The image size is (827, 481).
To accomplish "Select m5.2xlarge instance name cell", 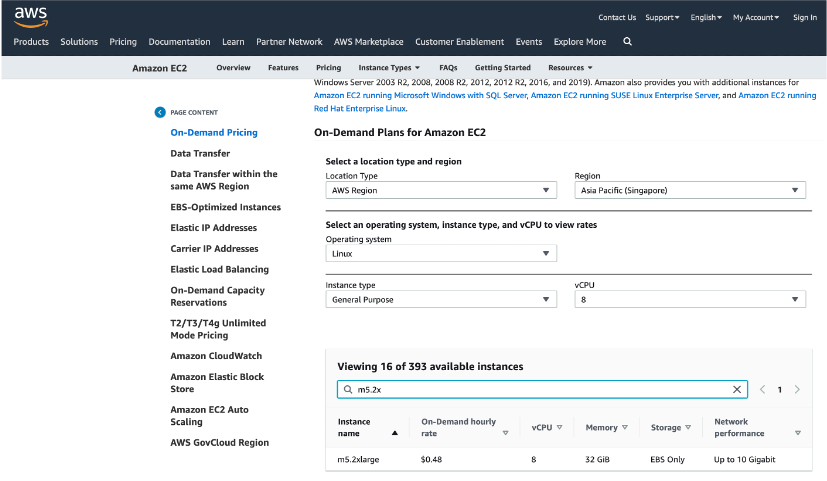I will point(358,459).
